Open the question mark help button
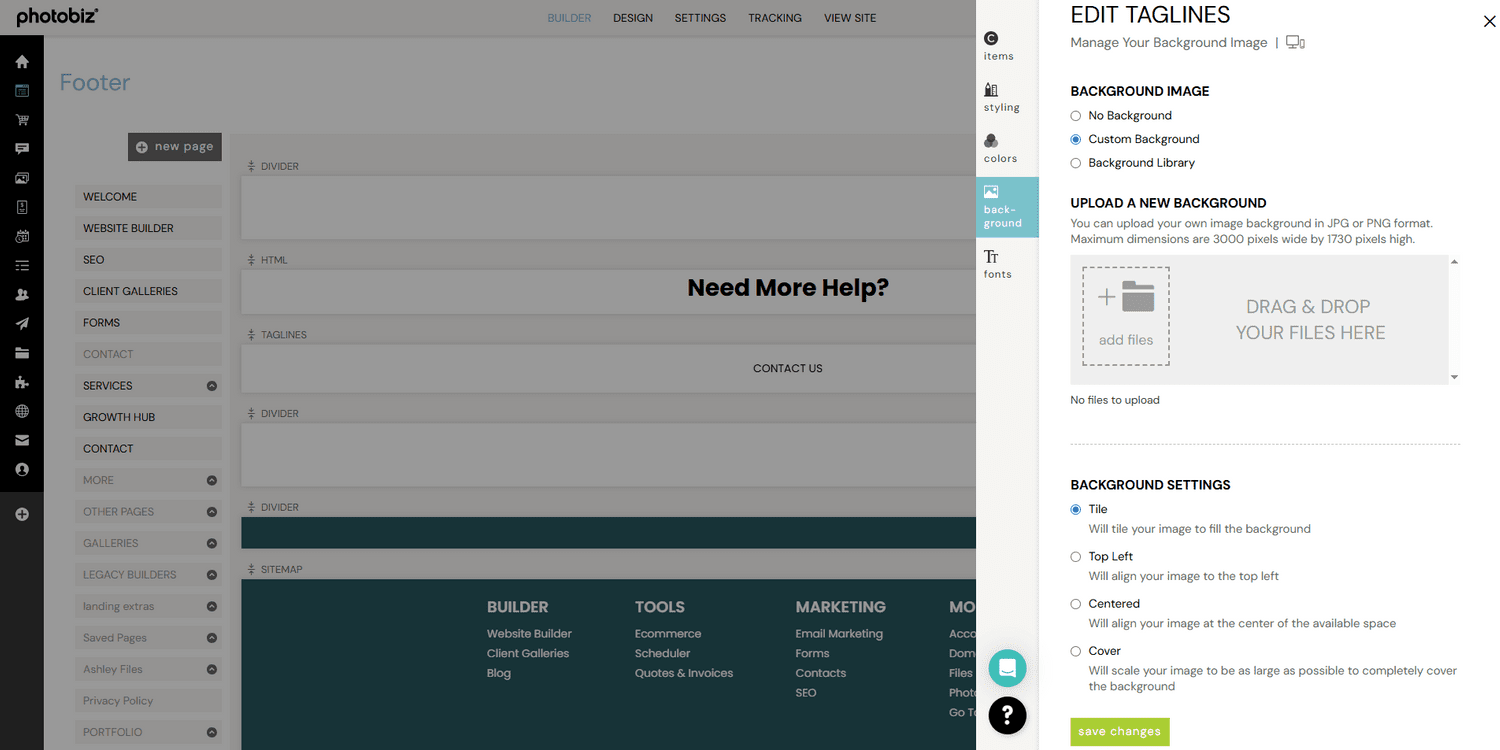The image size is (1500, 750). tap(1007, 715)
